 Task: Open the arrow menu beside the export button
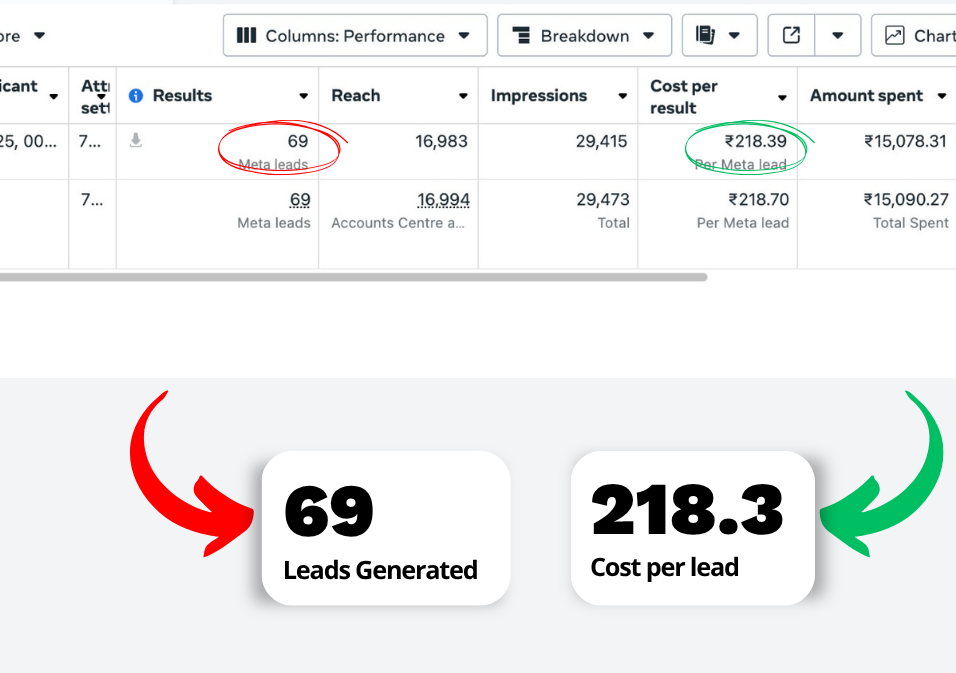pos(838,36)
